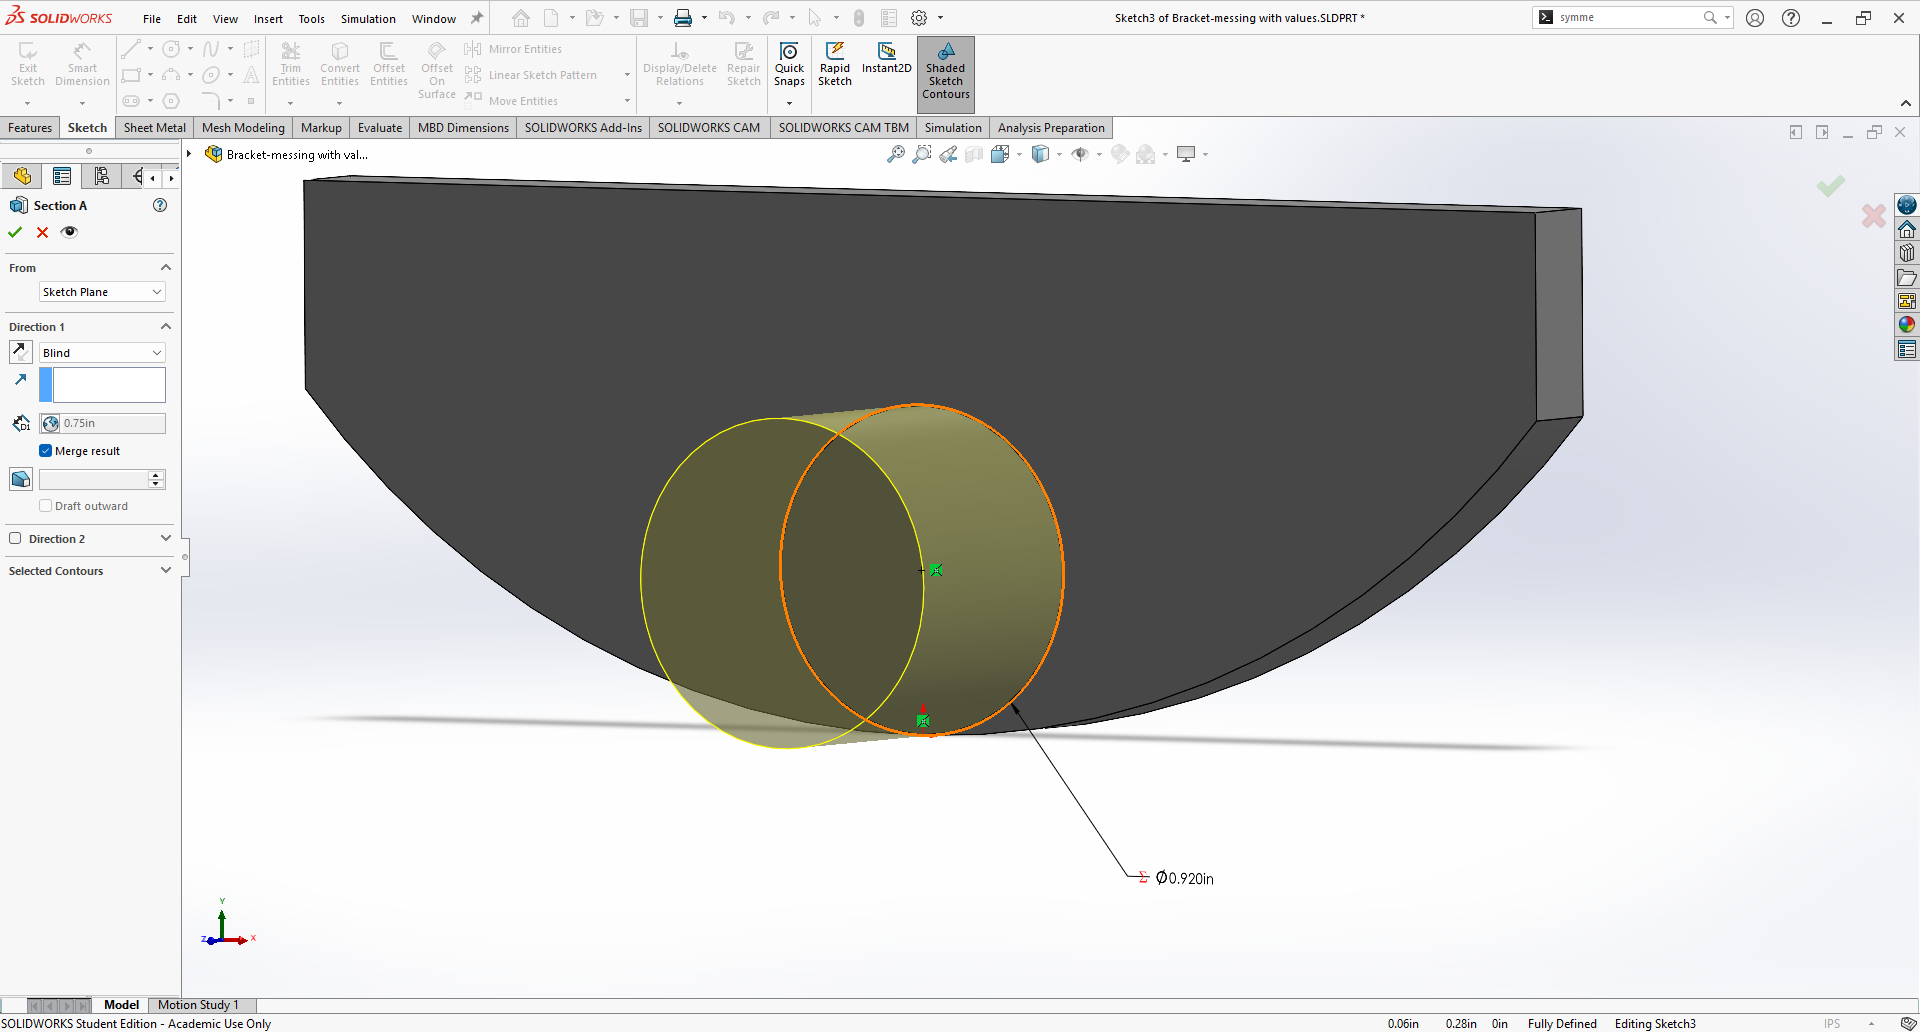Uncheck the Merge result checkbox

(x=45, y=451)
